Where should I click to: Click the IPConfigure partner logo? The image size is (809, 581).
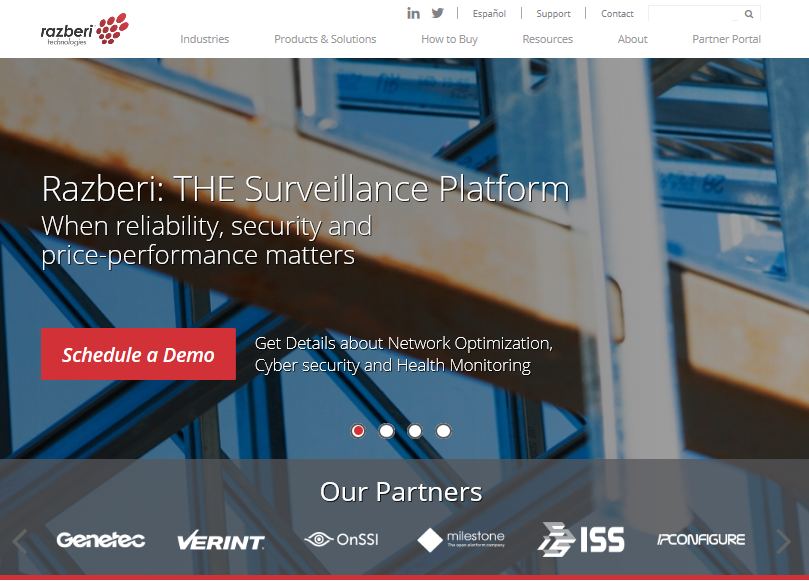701,540
